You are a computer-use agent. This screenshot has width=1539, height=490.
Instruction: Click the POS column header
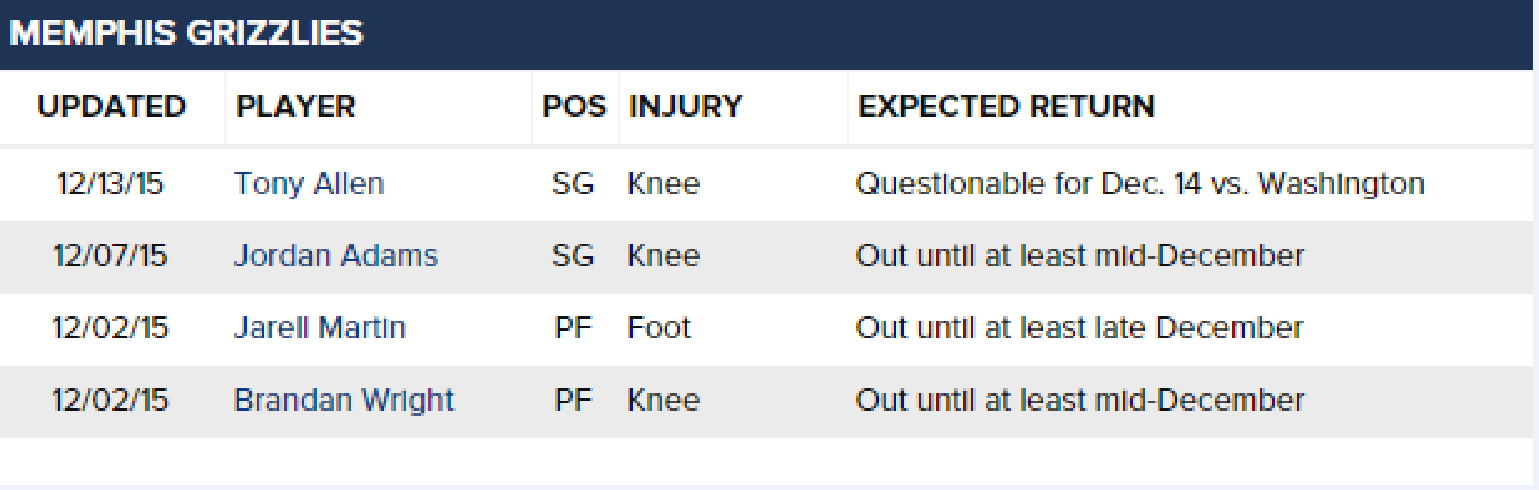[574, 107]
